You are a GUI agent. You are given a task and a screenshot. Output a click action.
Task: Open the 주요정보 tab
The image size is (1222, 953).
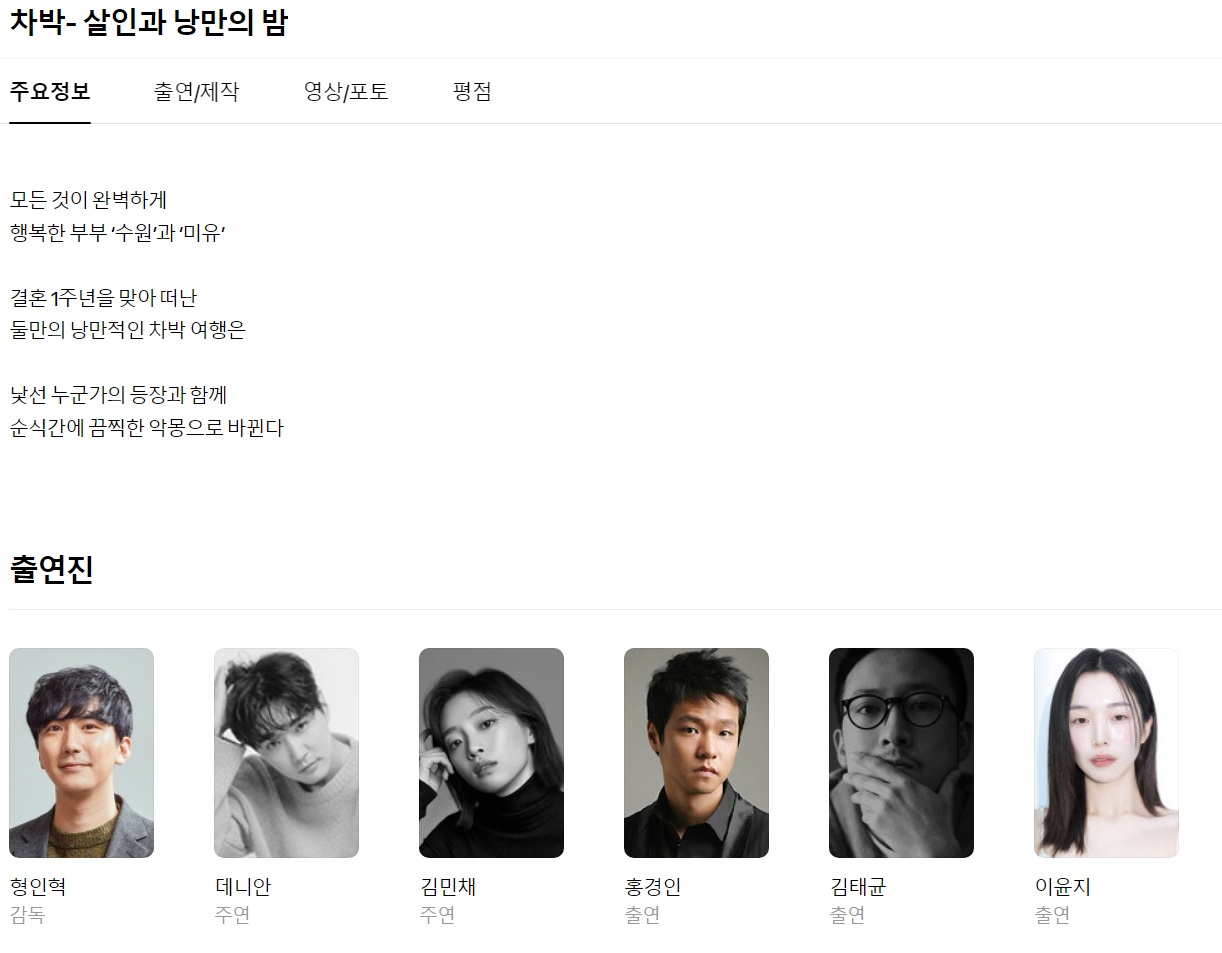click(50, 92)
